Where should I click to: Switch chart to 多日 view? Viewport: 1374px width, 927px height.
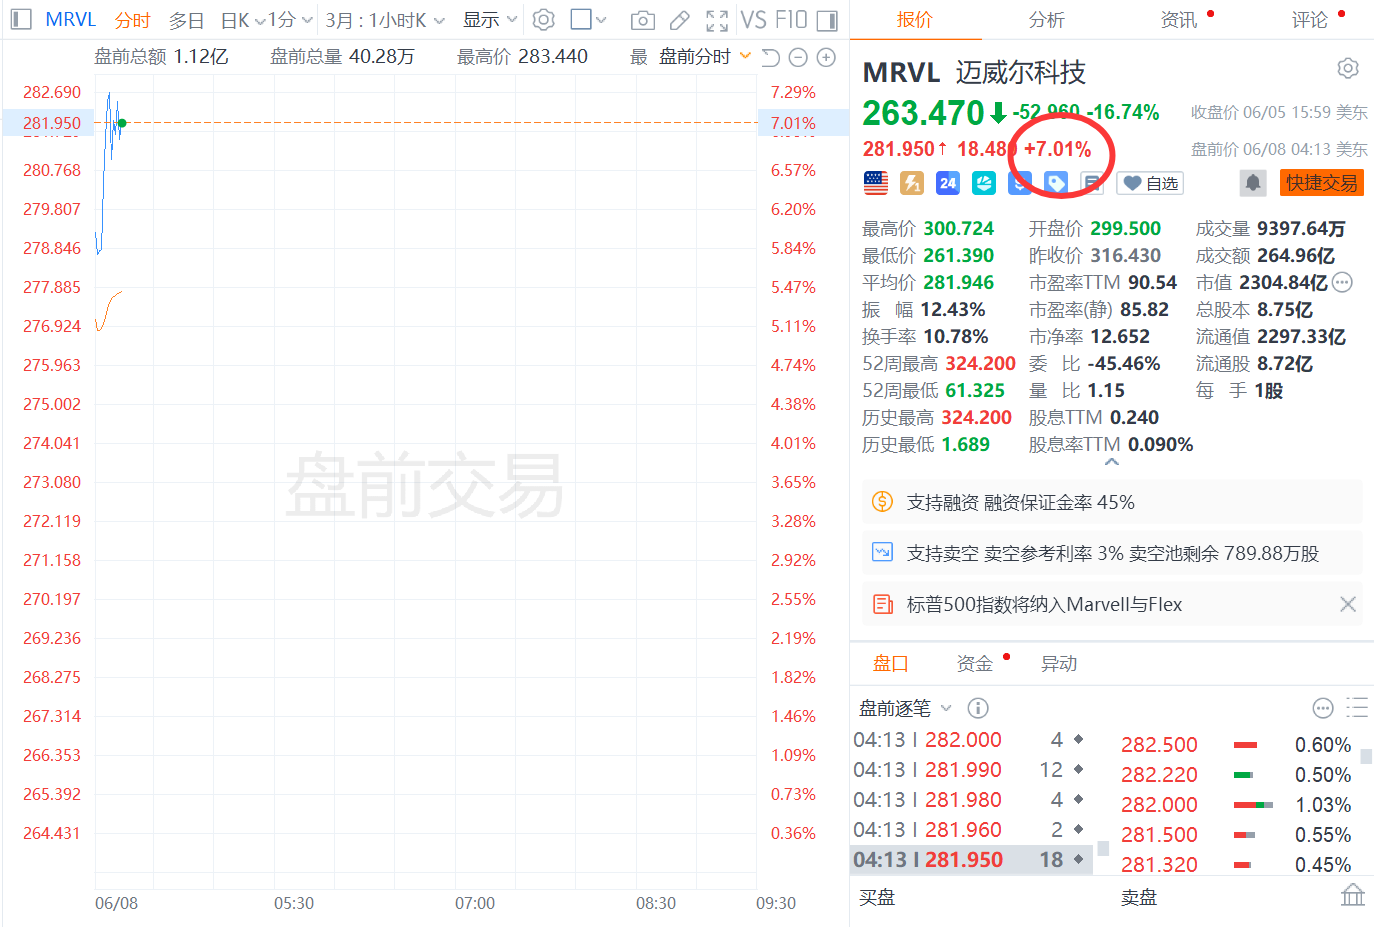coord(186,20)
